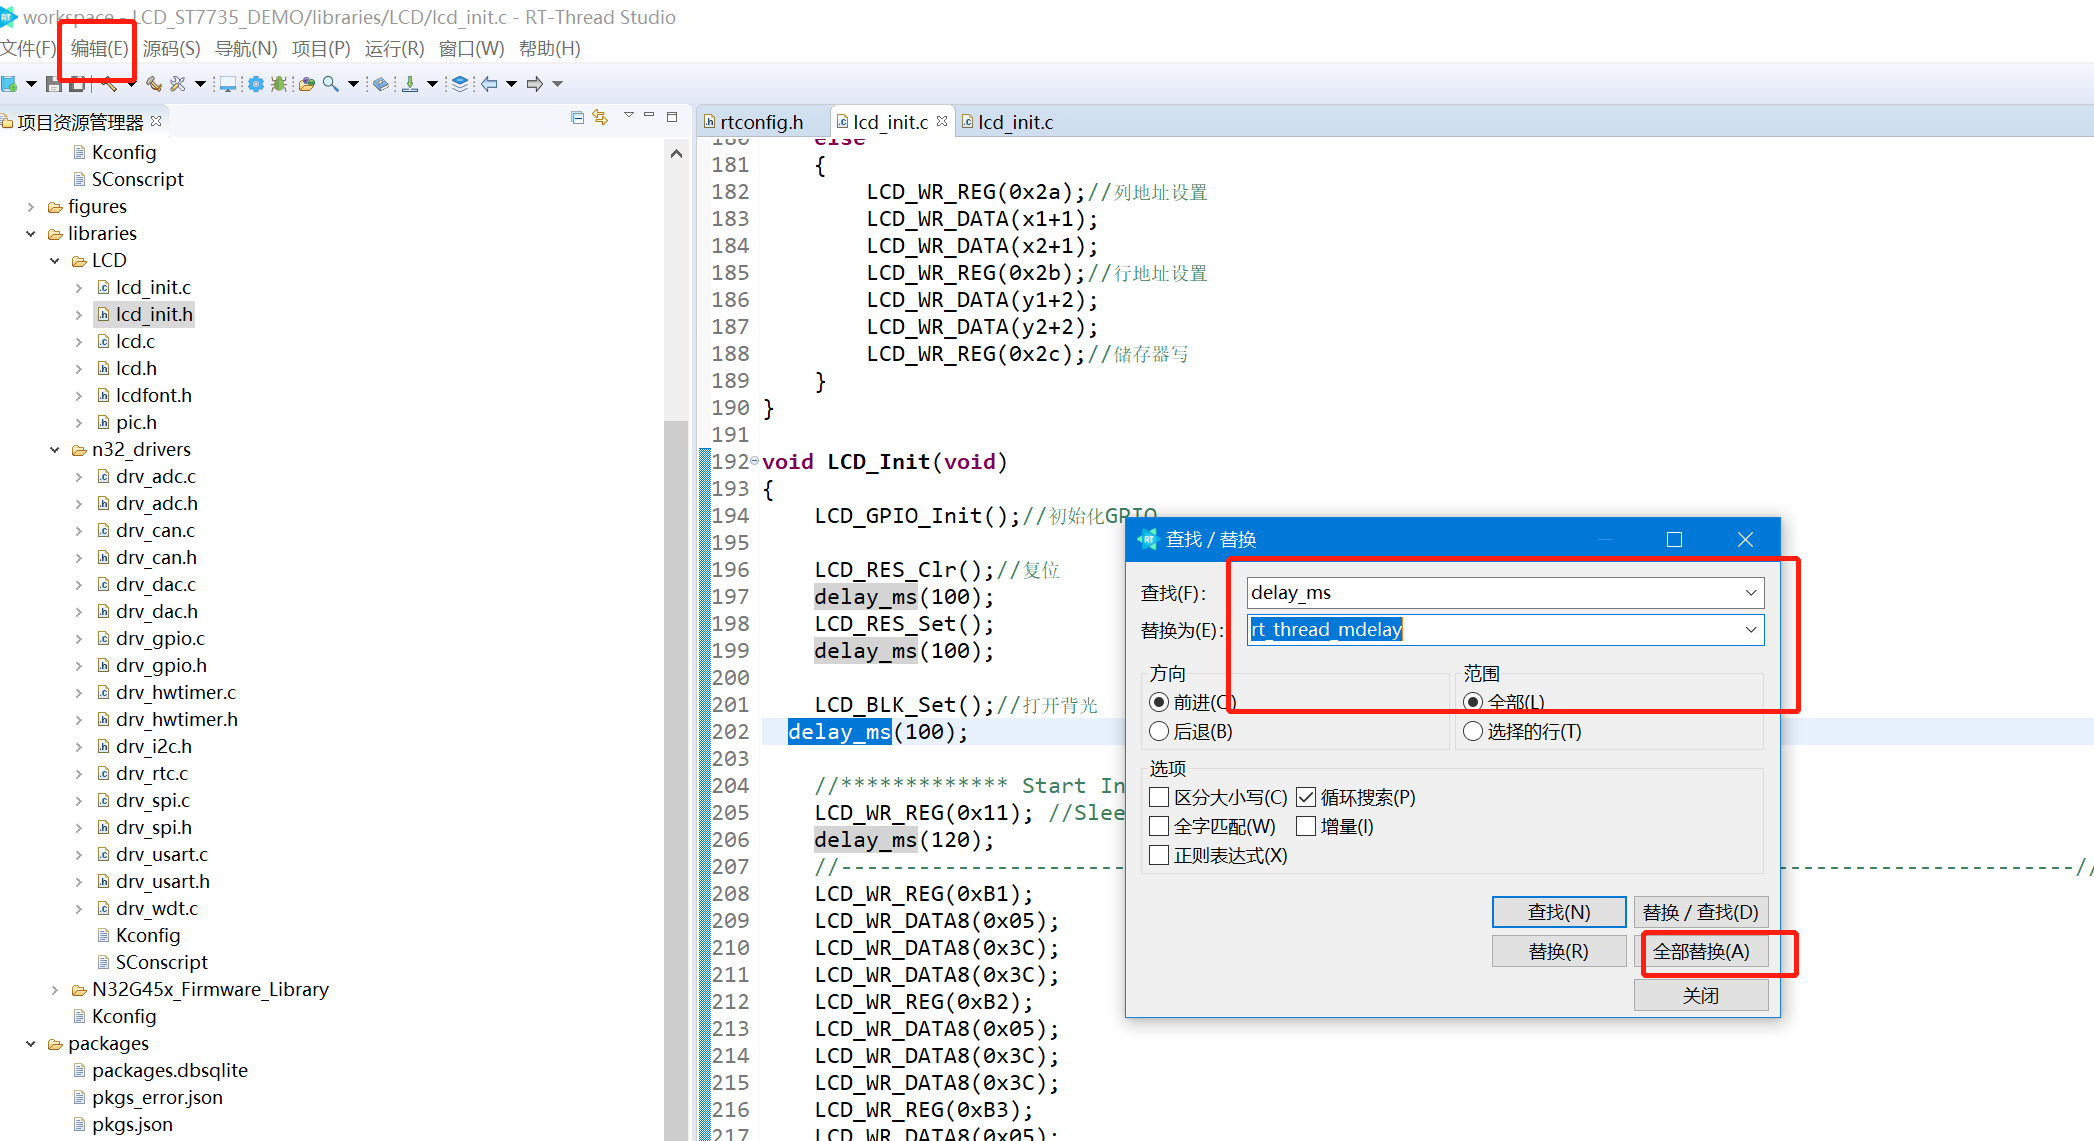Image resolution: width=2094 pixels, height=1141 pixels.
Task: Click the 查找(N) find button
Action: pyautogui.click(x=1559, y=912)
